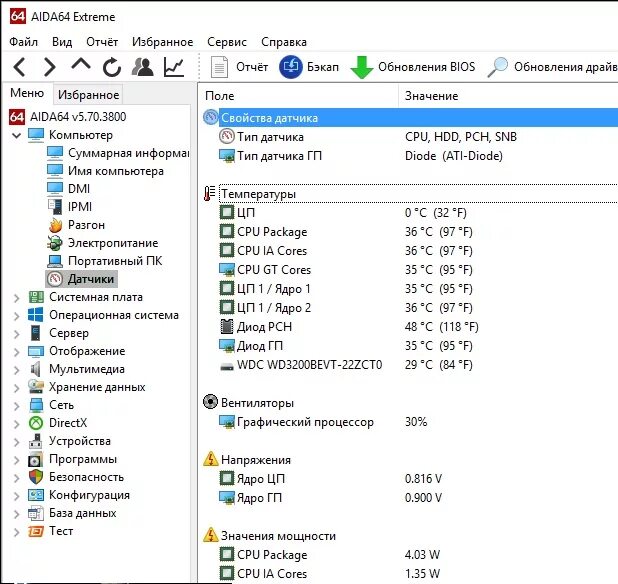Select the Портативный ПК laptop icon
The image size is (618, 584).
tap(55, 261)
